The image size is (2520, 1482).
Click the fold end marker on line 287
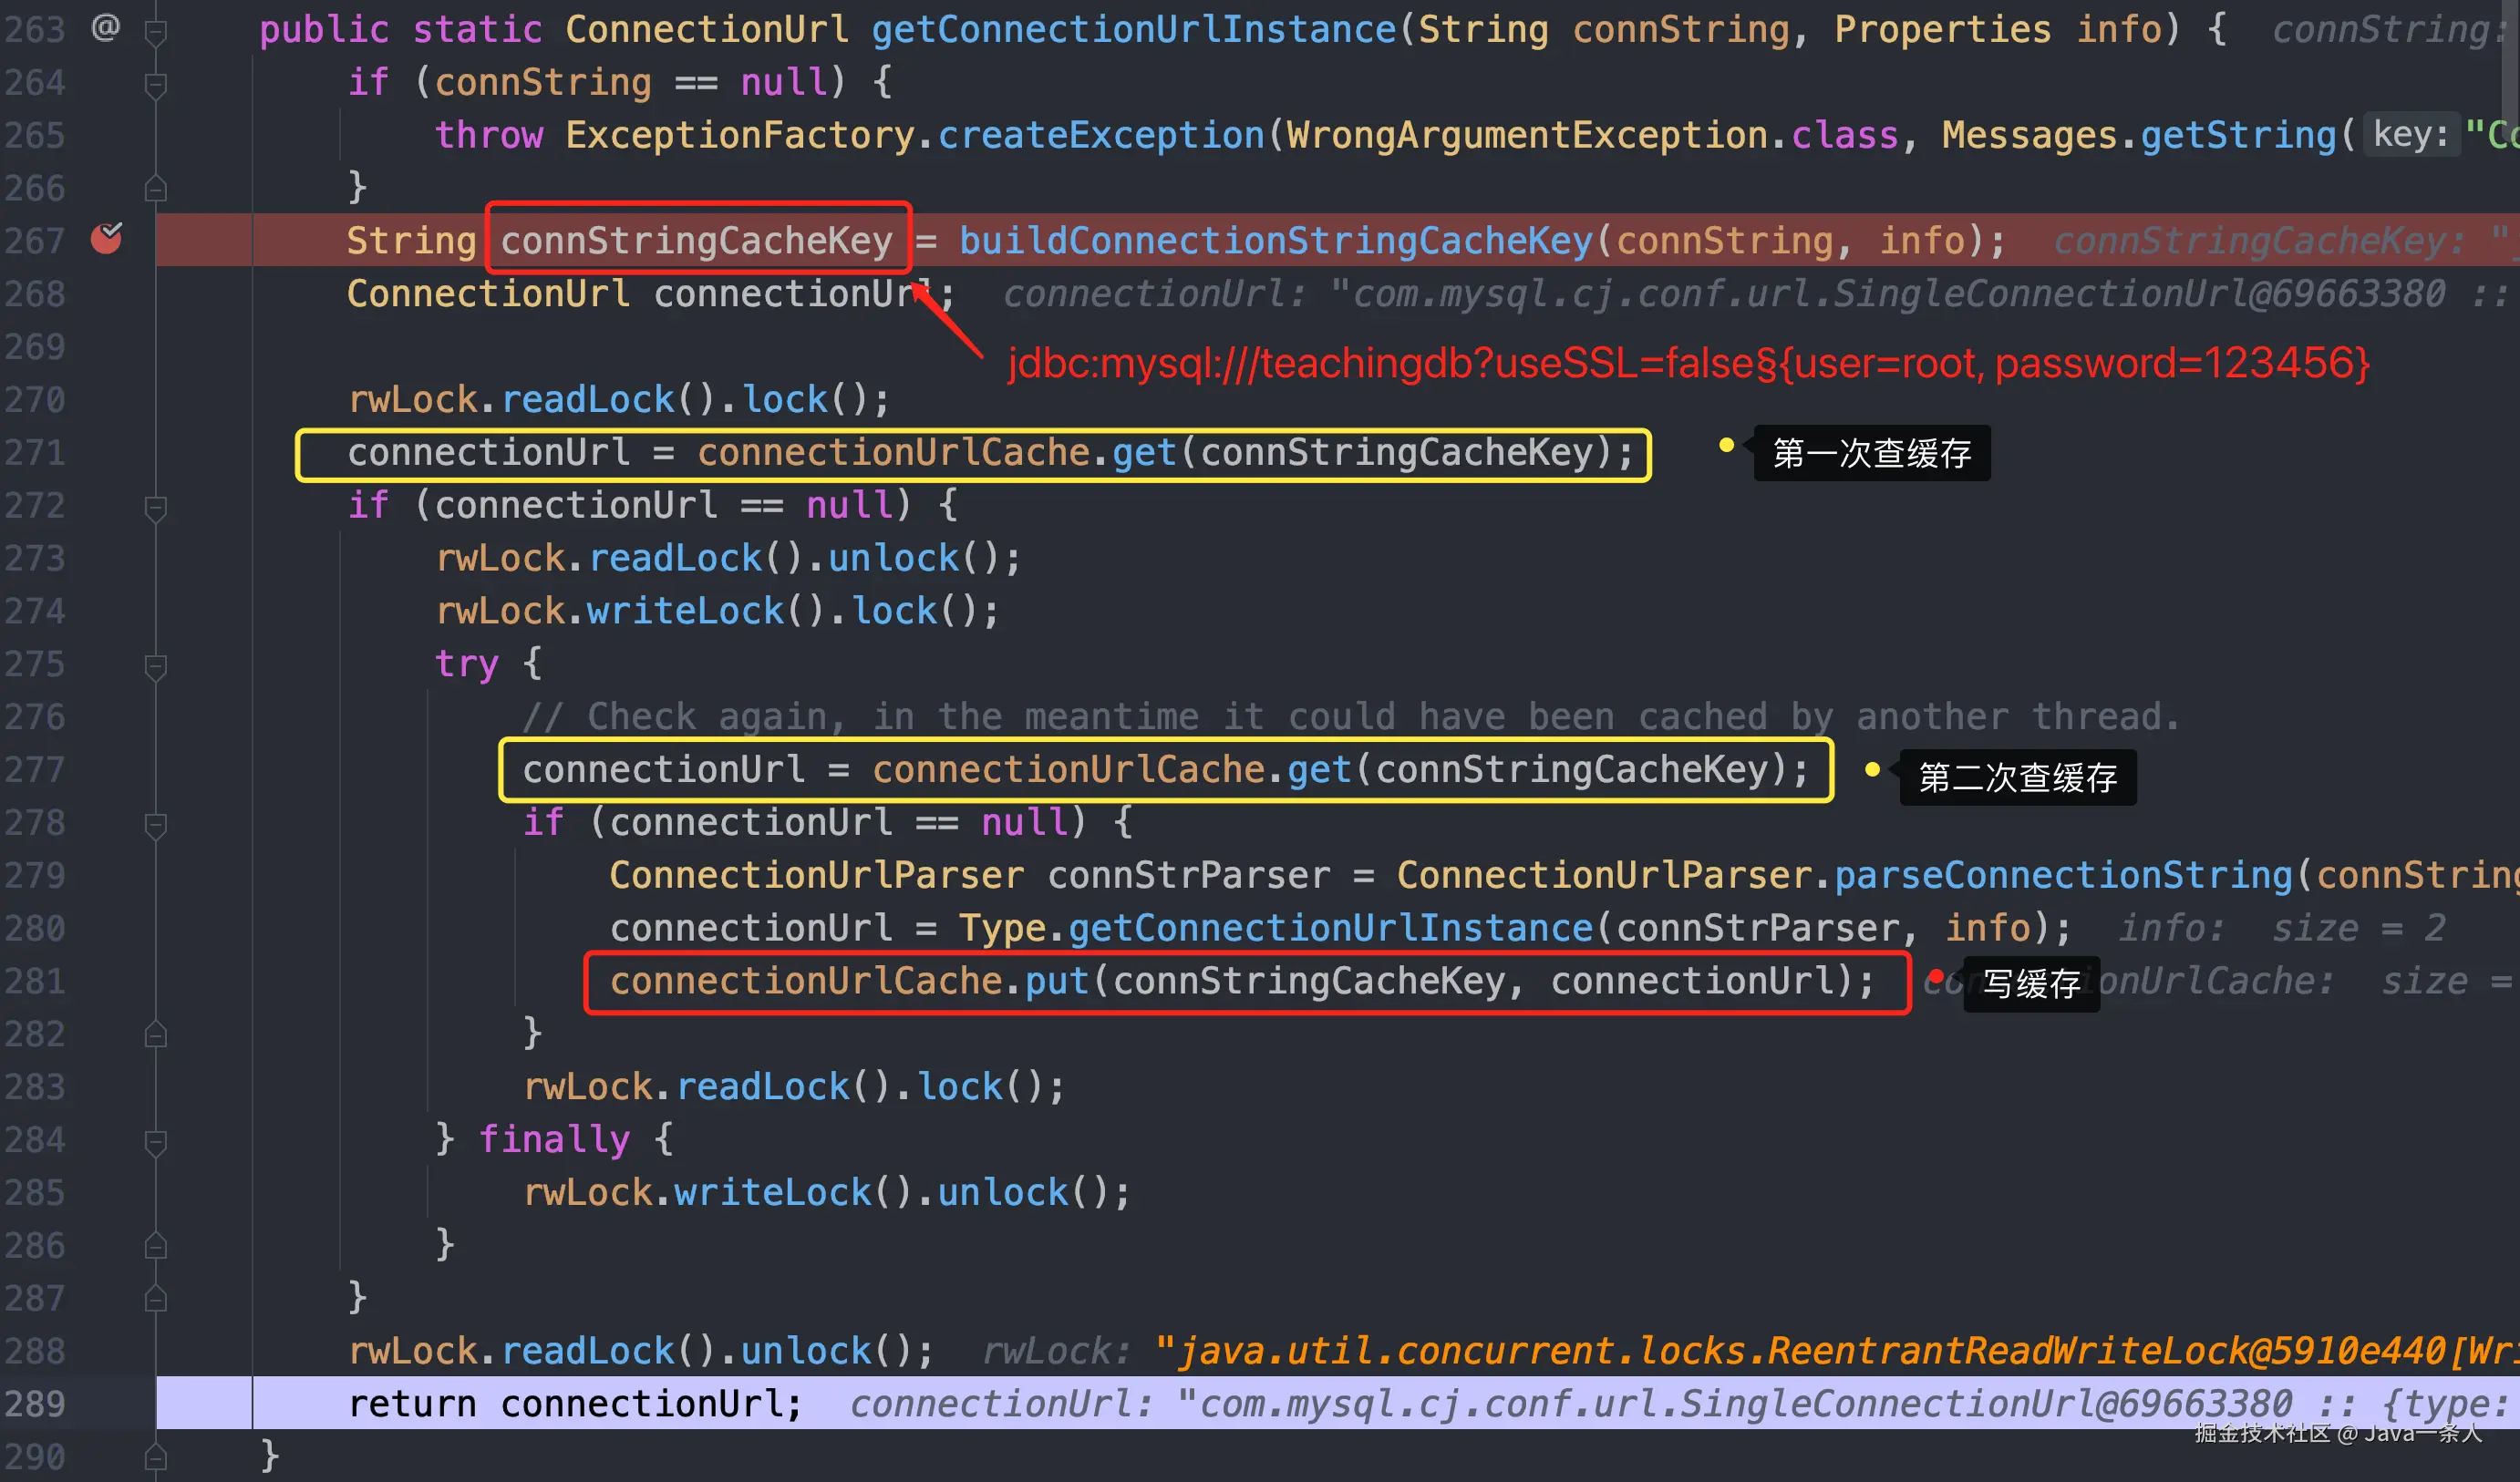pos(155,1298)
